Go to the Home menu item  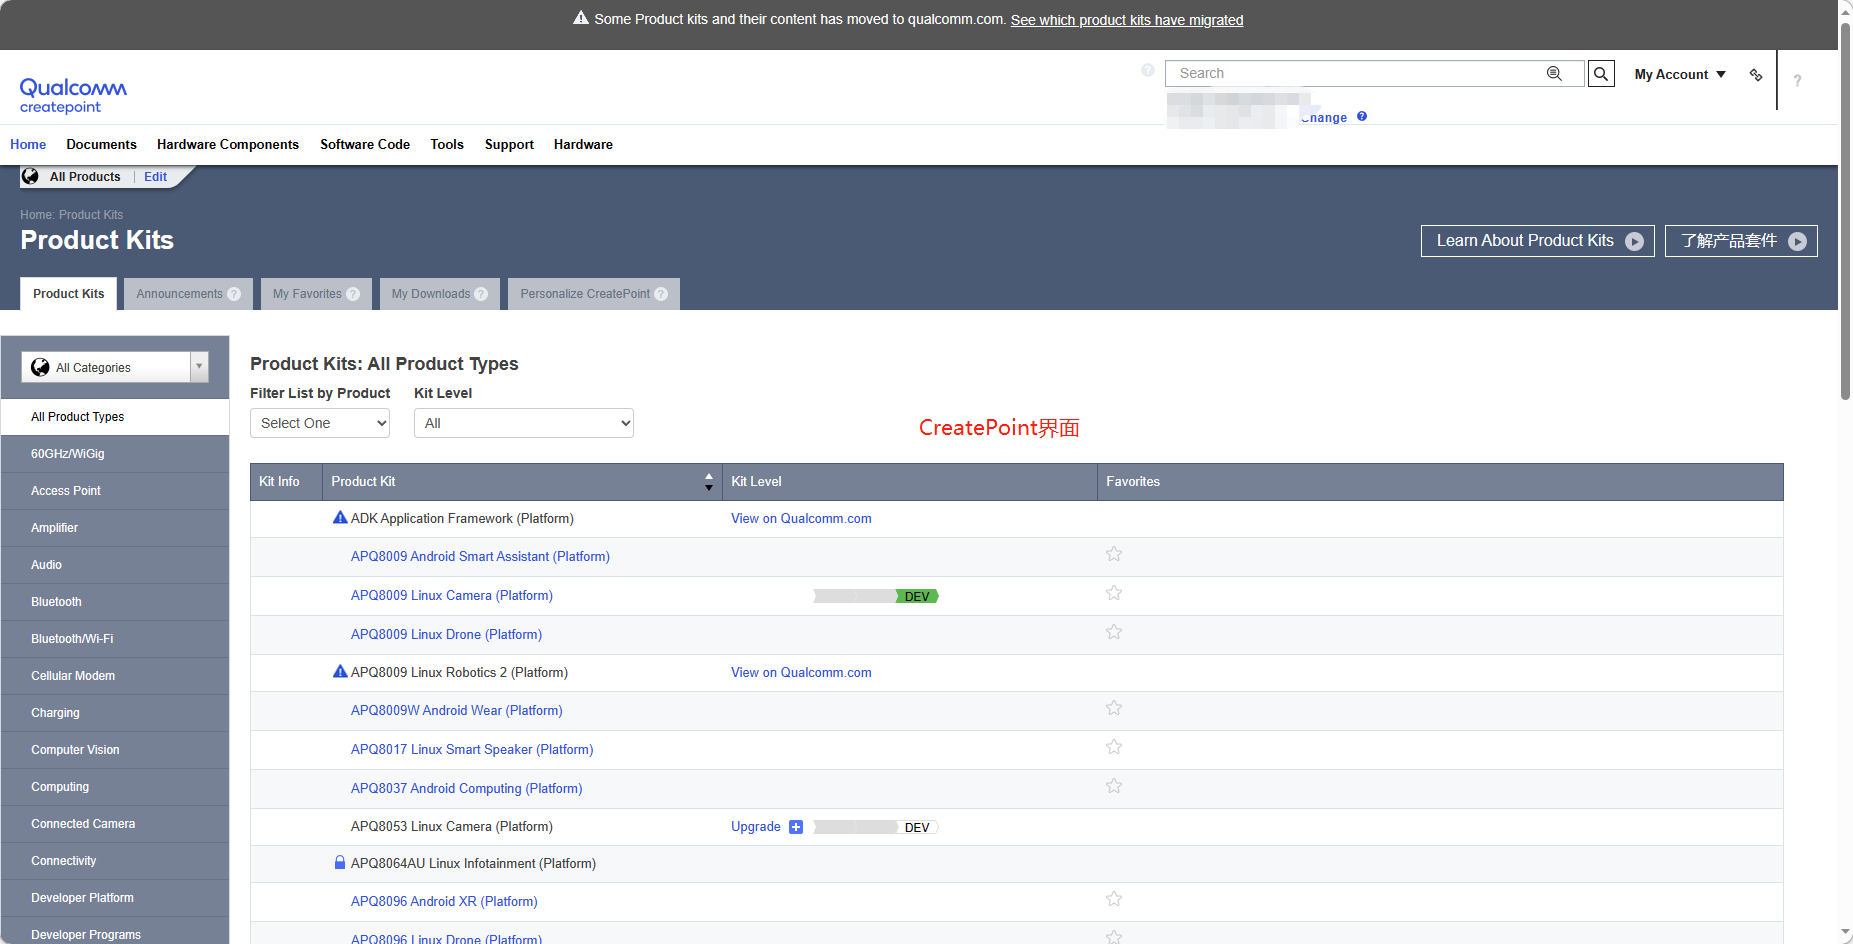coord(28,144)
